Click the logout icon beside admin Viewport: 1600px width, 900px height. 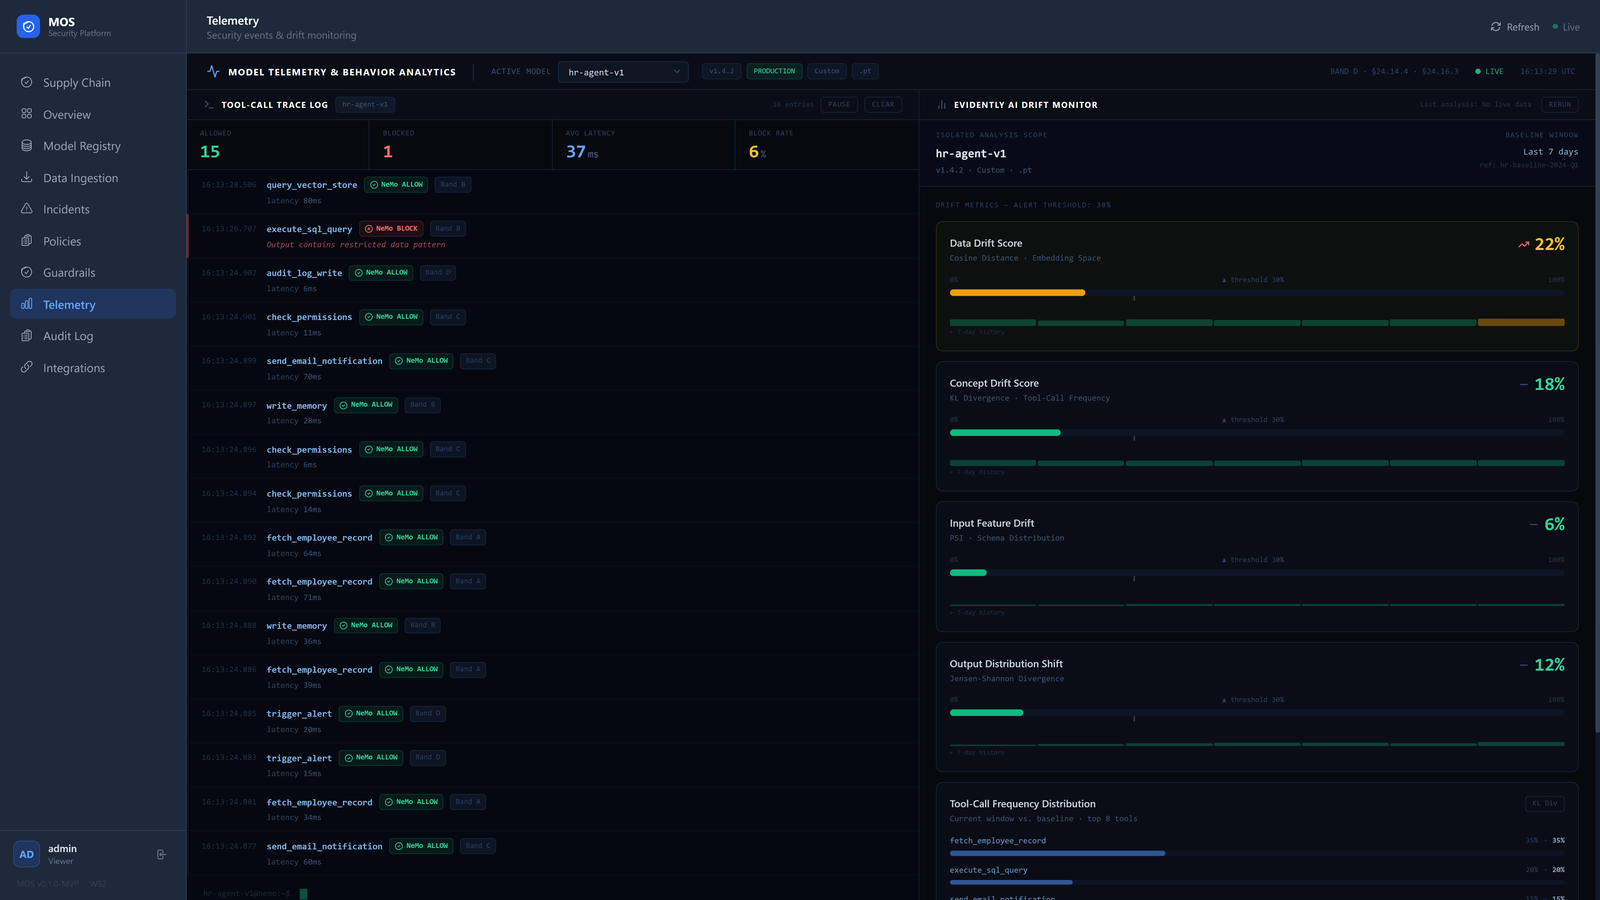[x=161, y=854]
